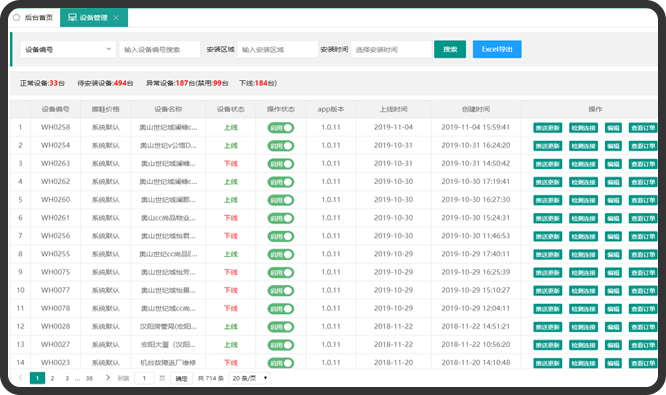Click 查看订单 for device WH0260
Image resolution: width=666 pixels, height=395 pixels.
tap(643, 200)
